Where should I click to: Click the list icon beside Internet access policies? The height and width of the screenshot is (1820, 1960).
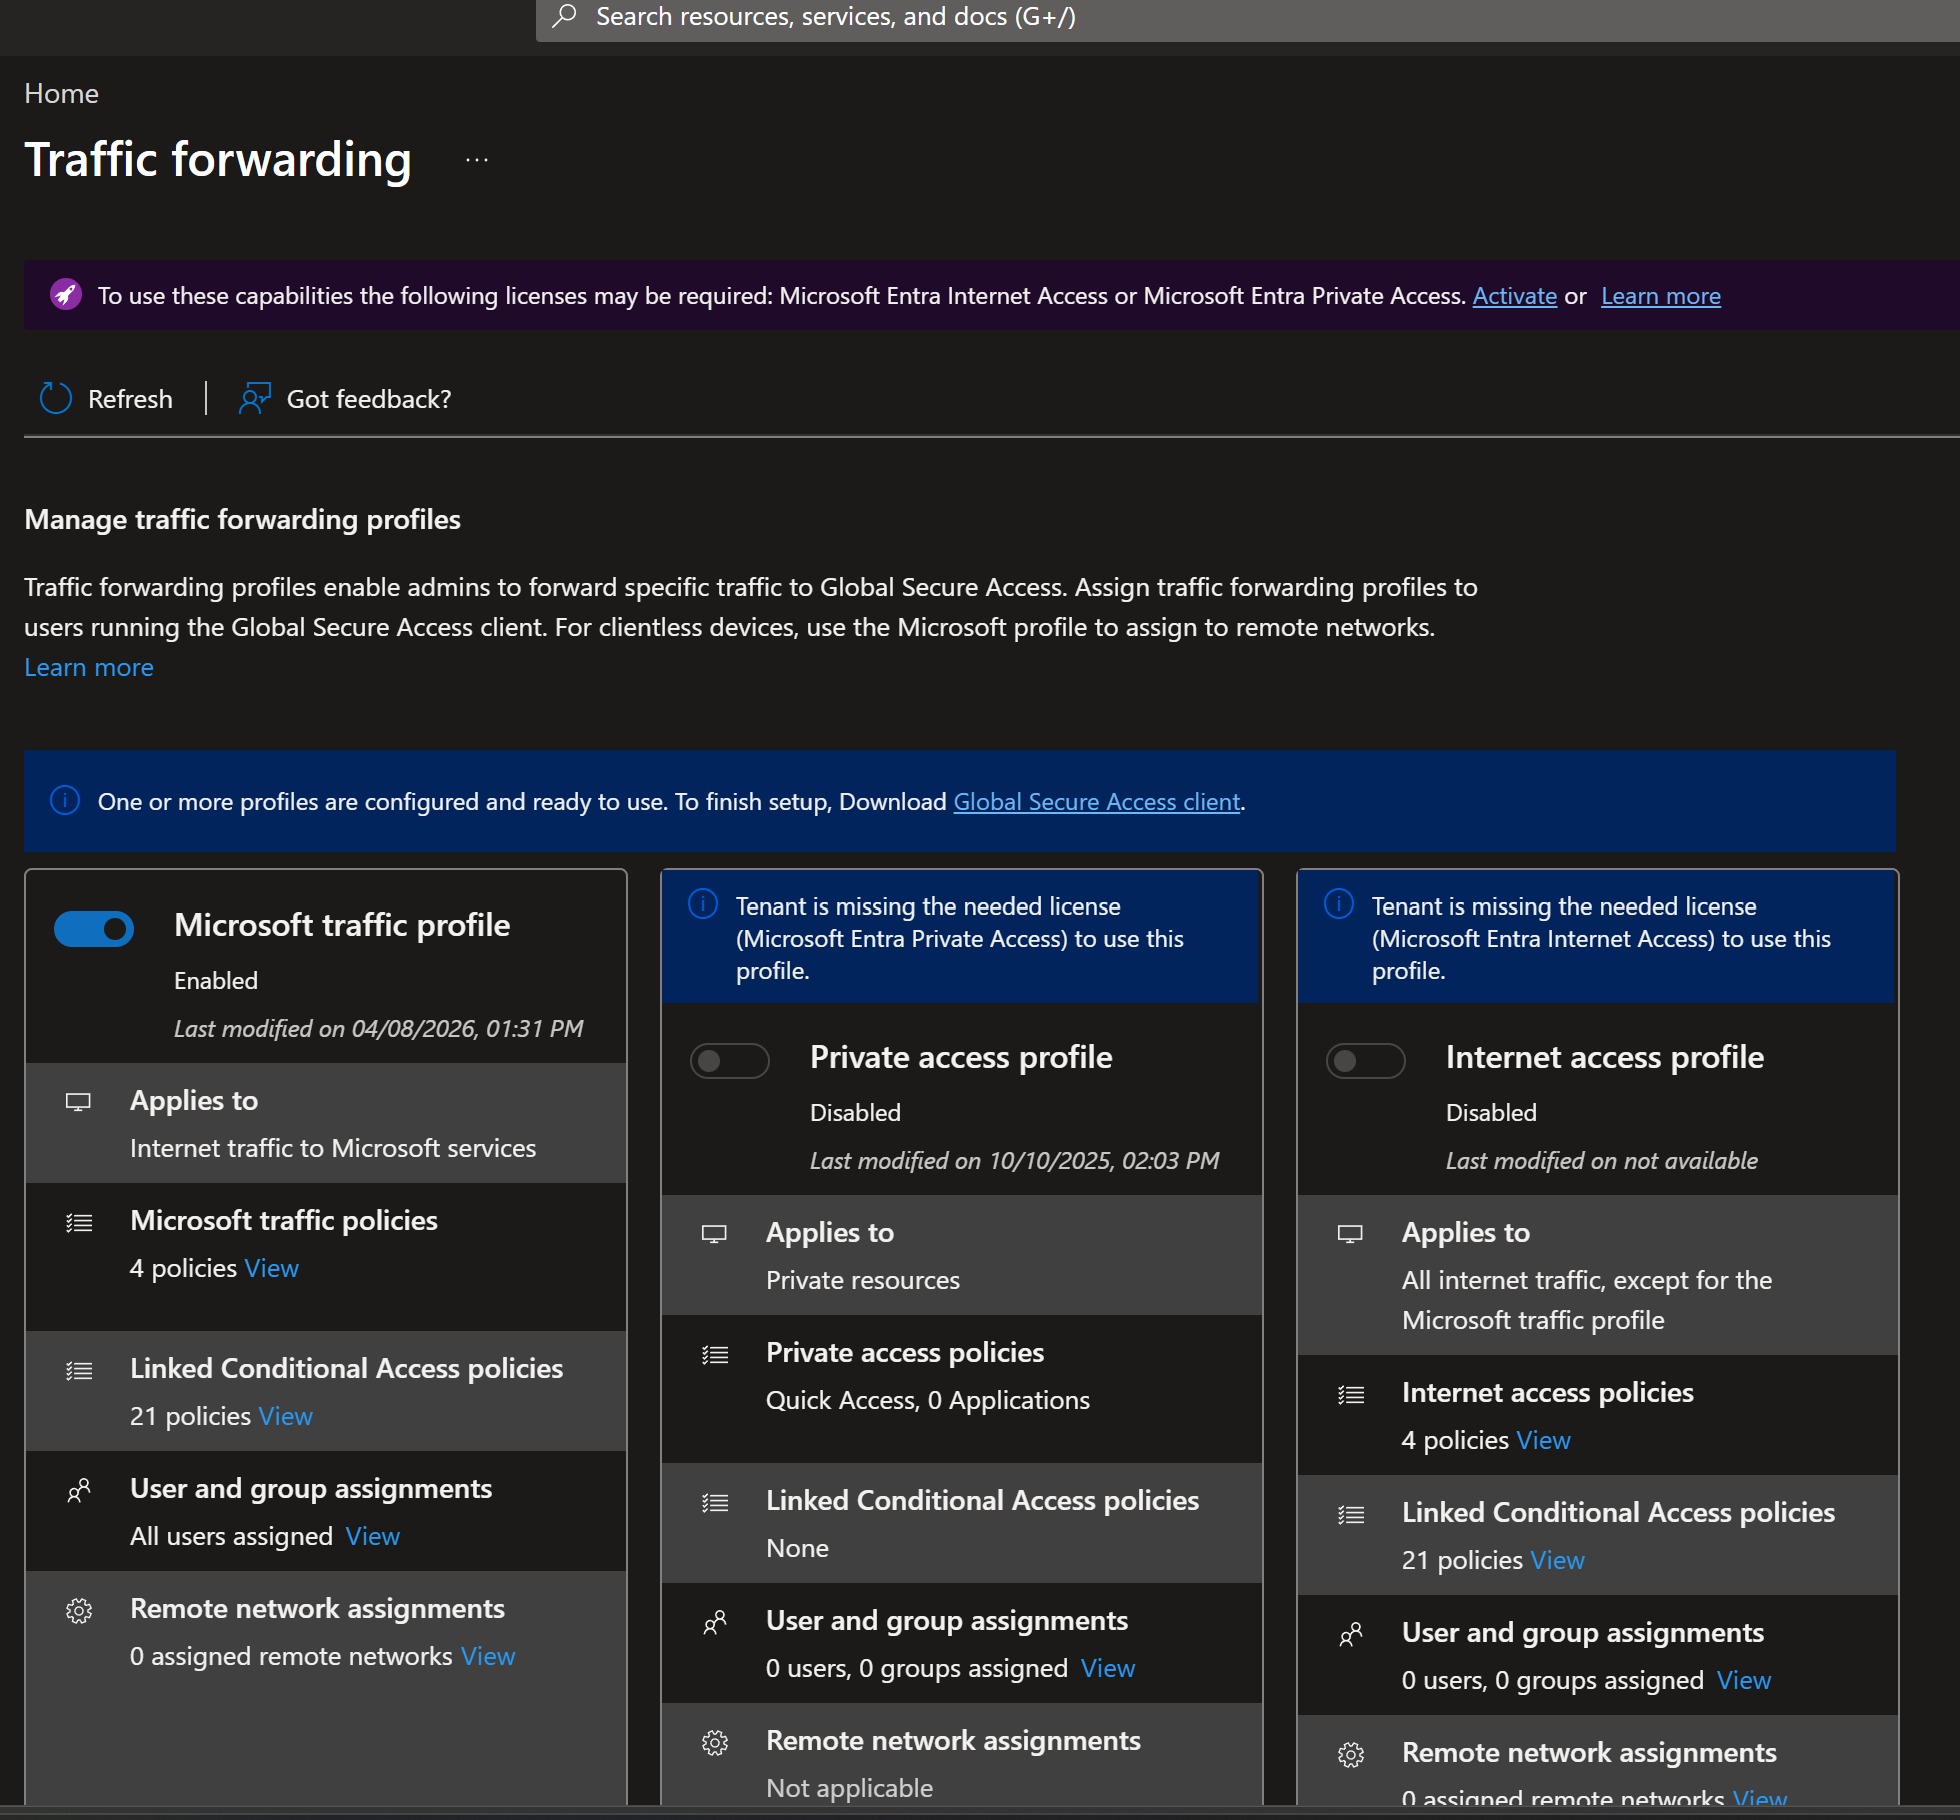[x=1351, y=1394]
